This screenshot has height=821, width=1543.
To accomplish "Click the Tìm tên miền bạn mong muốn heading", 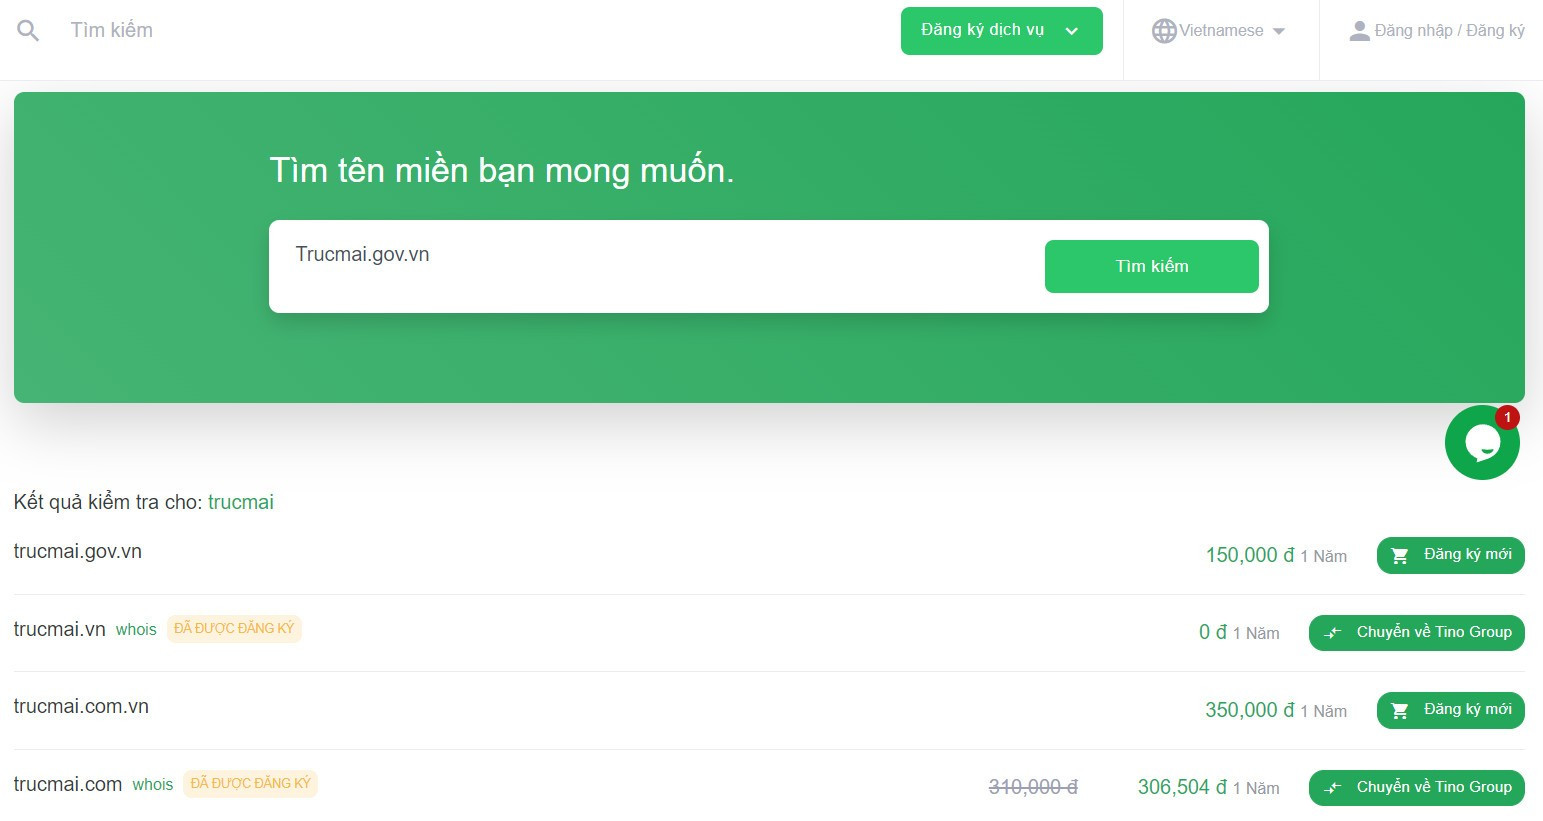I will pyautogui.click(x=502, y=170).
